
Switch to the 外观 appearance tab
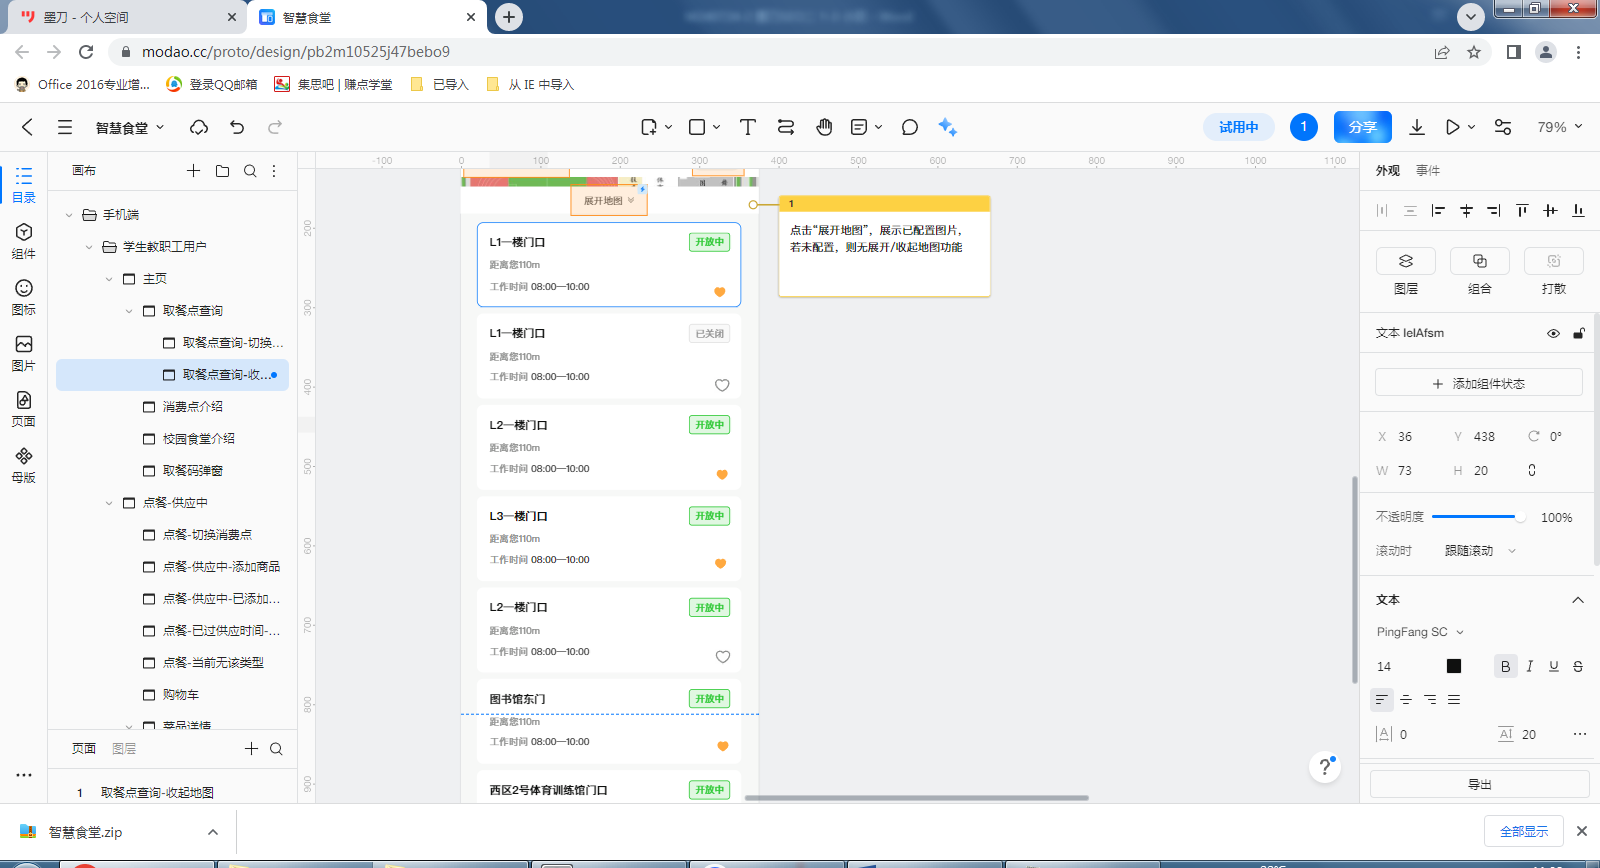[1388, 171]
